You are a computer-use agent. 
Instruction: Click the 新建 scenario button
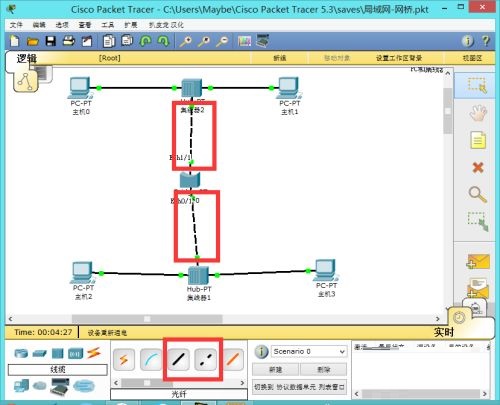pos(275,370)
